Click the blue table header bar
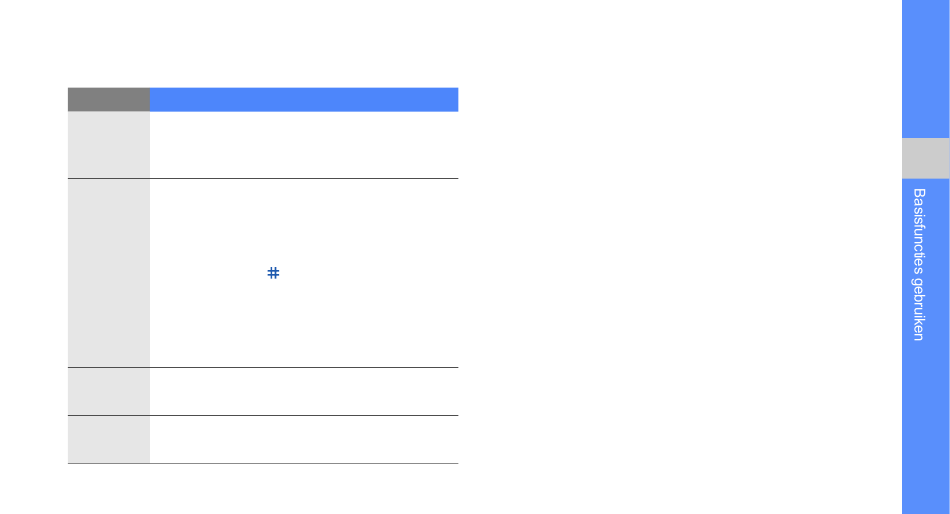The width and height of the screenshot is (950, 514). [304, 99]
